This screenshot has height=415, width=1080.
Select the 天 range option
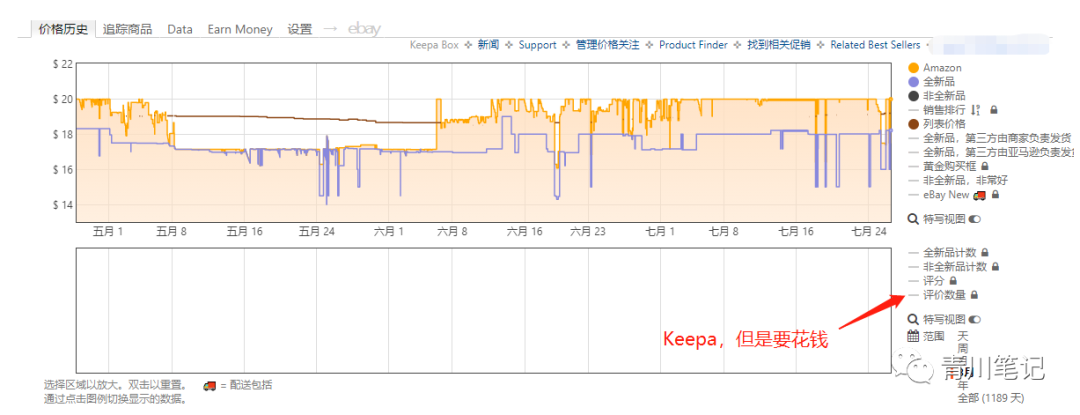963,335
